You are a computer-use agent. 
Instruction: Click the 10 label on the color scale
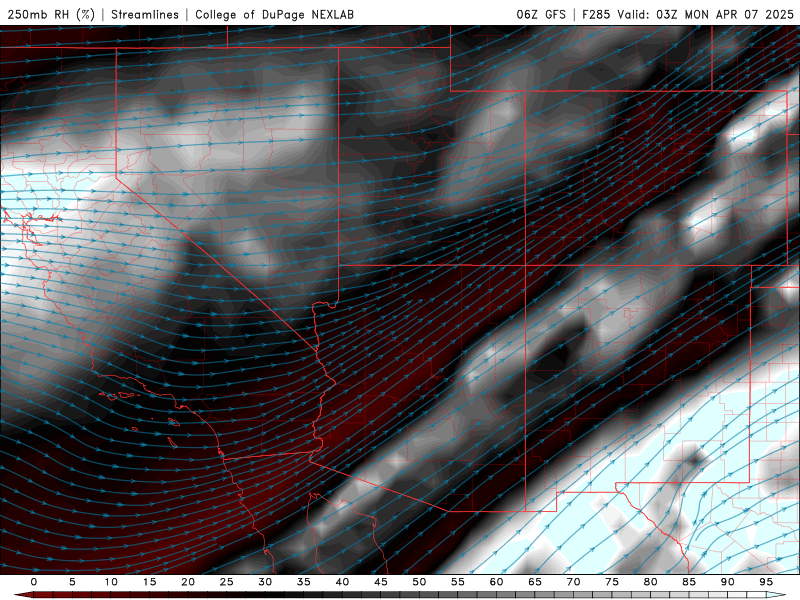[111, 582]
